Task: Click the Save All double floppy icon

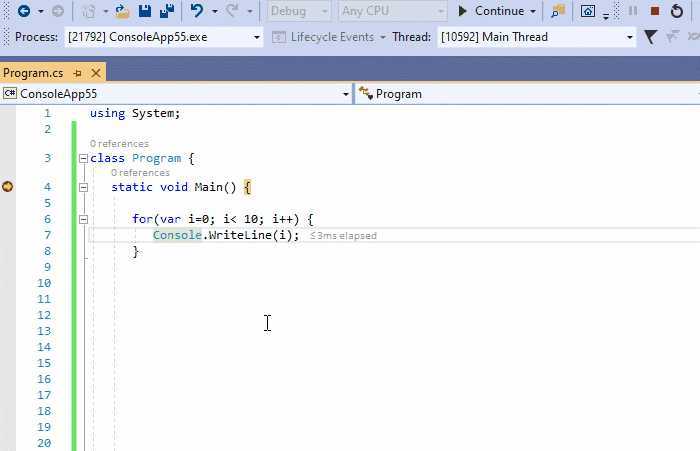Action: coord(167,11)
